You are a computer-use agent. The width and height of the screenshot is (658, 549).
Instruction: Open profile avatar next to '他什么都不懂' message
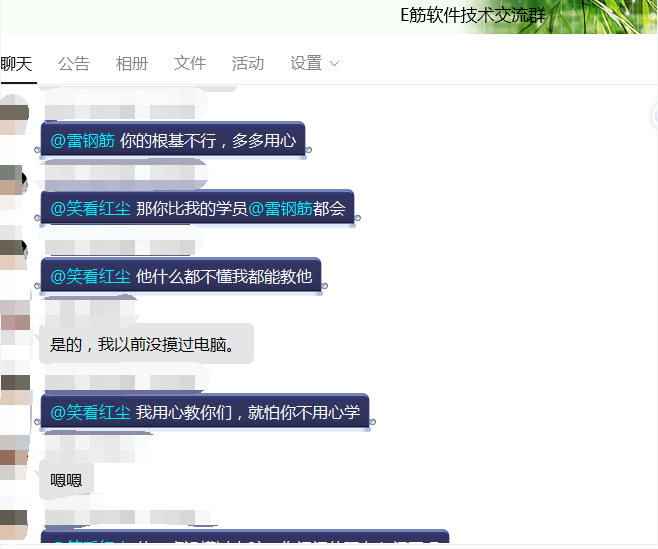tap(13, 254)
